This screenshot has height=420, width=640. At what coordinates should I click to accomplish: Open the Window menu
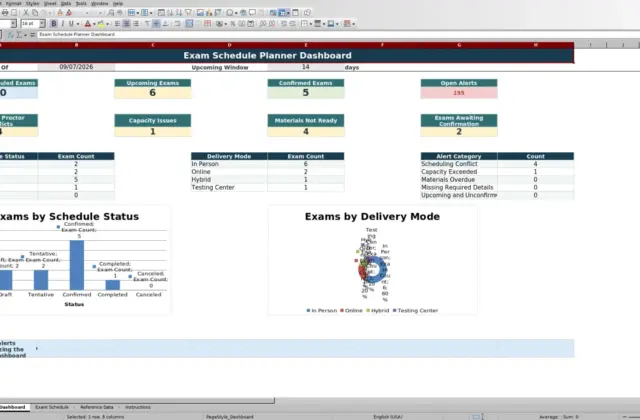coord(99,3)
